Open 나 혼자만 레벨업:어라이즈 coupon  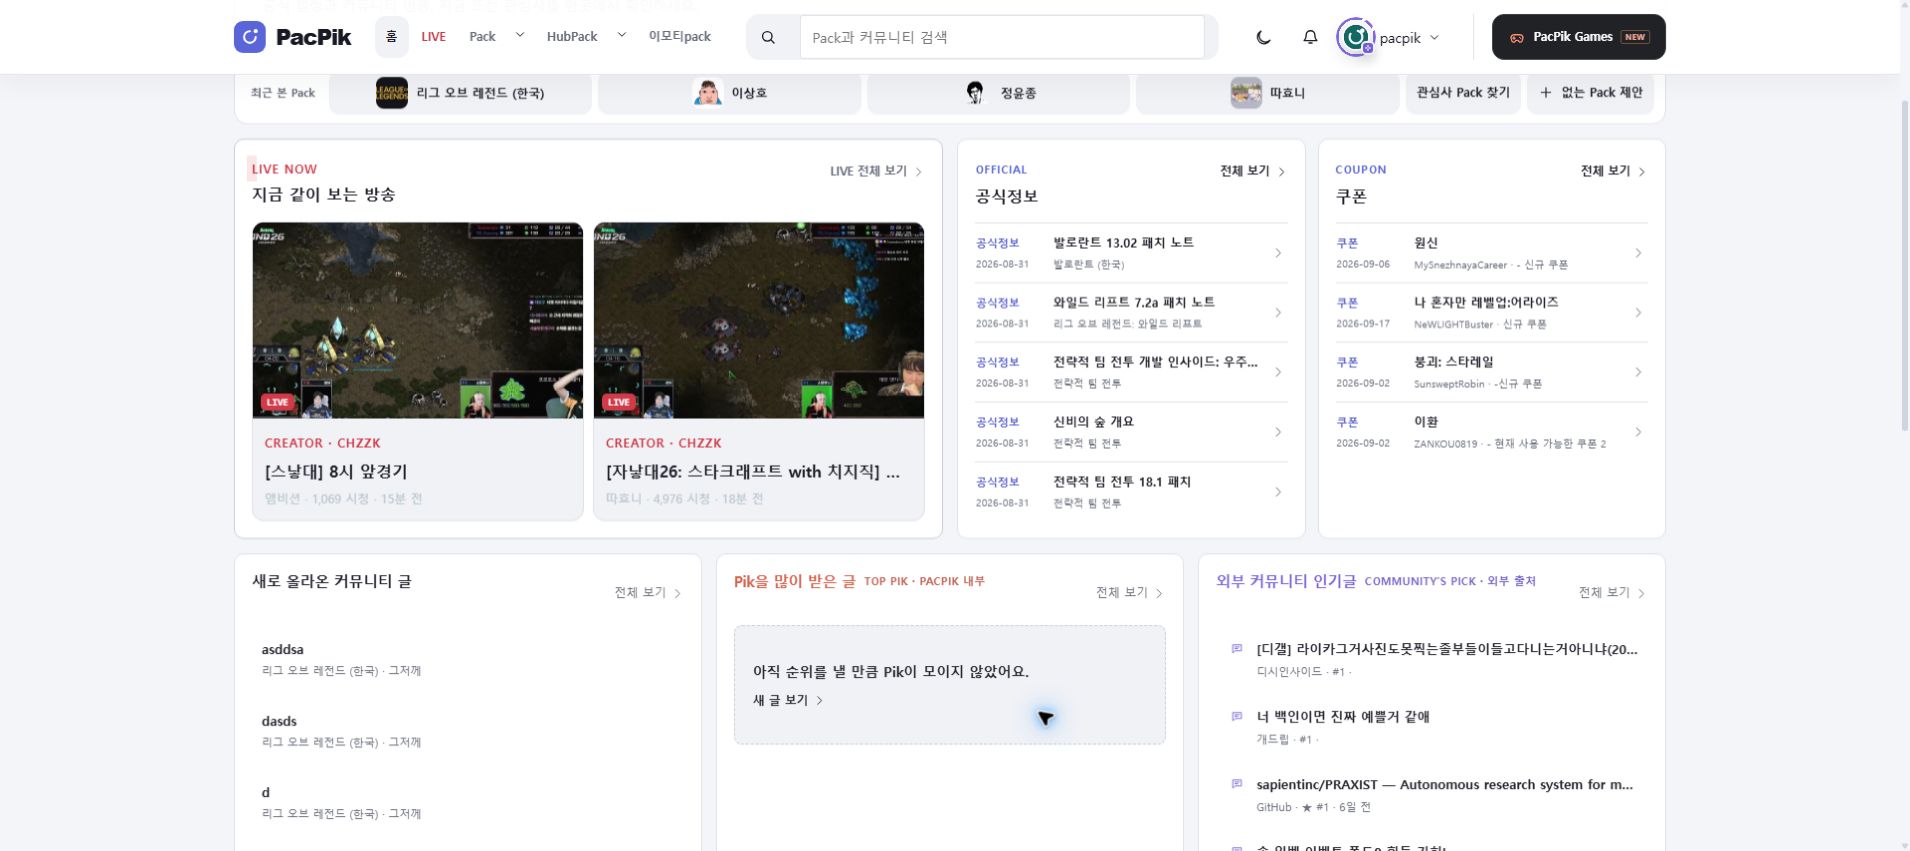pyautogui.click(x=1491, y=313)
